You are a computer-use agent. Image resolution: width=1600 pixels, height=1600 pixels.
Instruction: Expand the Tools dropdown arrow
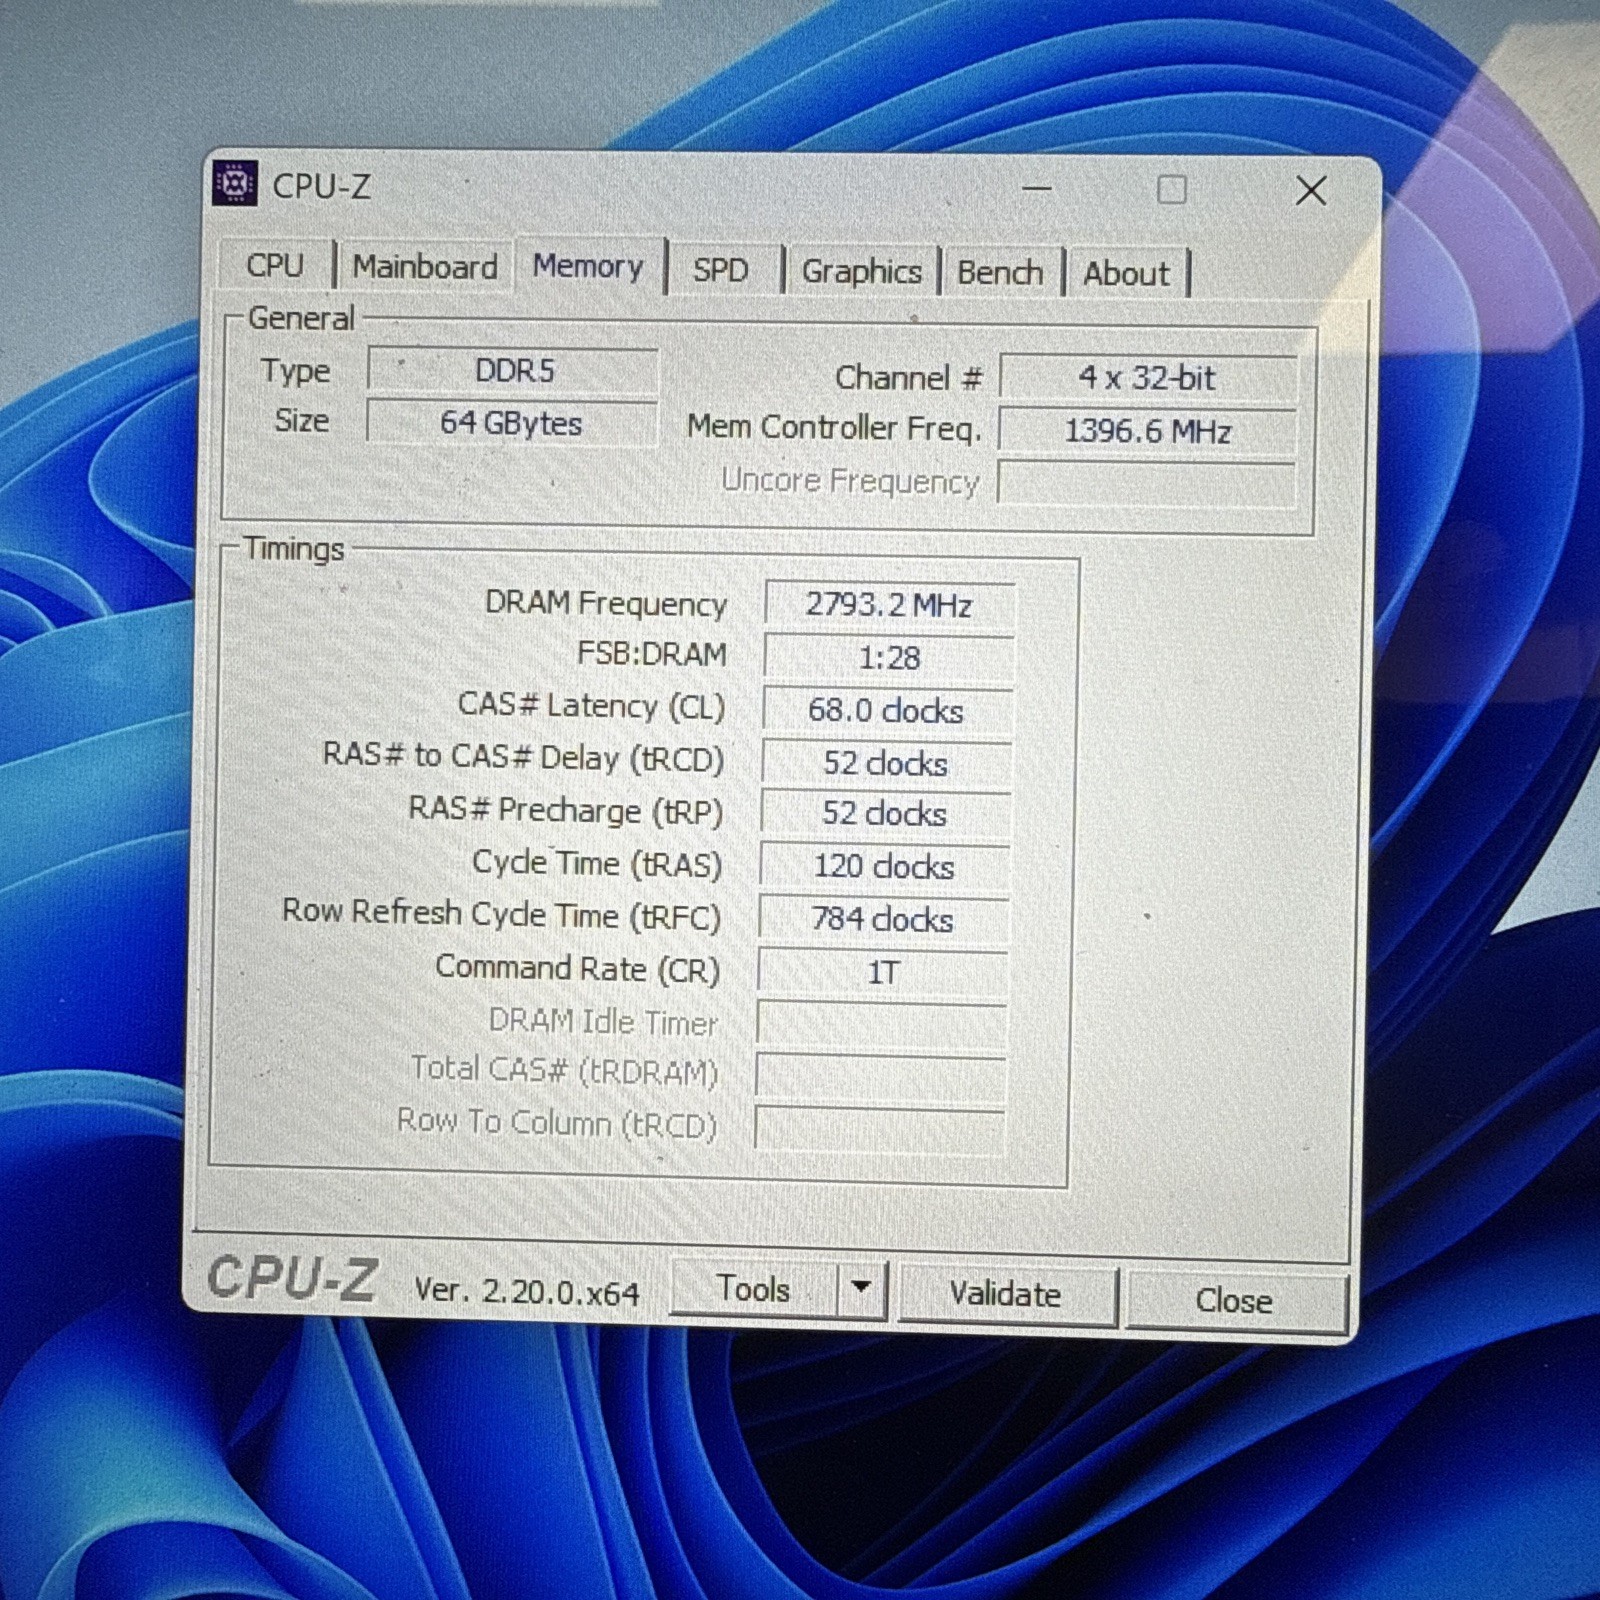[x=861, y=1289]
